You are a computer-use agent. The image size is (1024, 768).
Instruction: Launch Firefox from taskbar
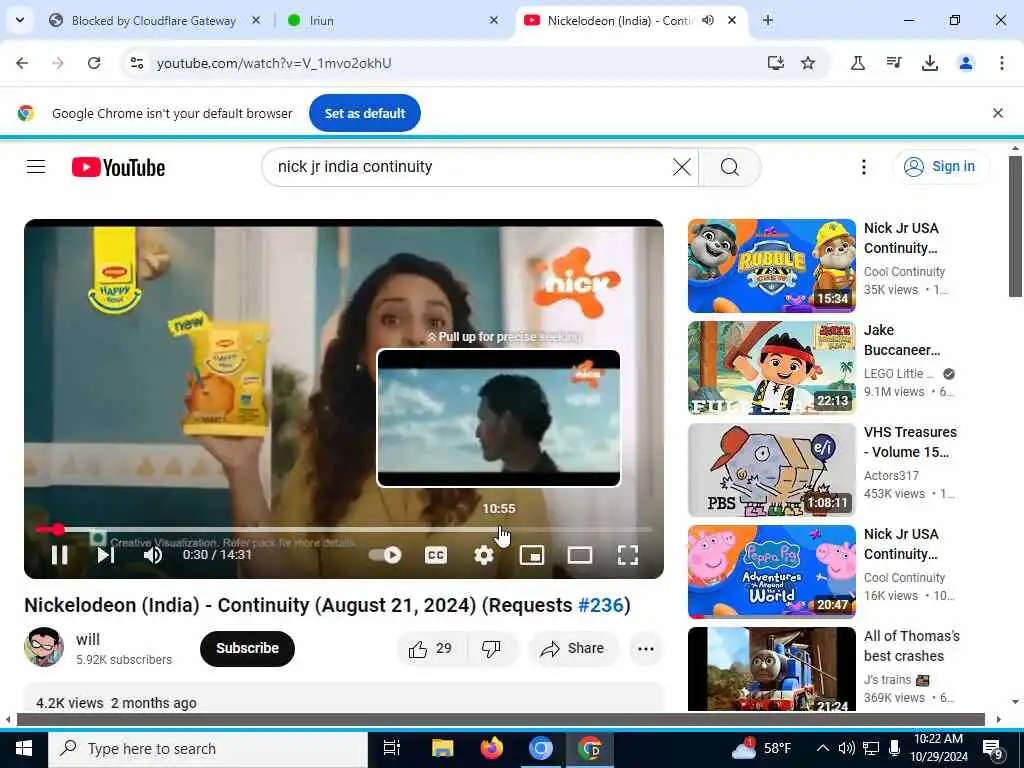(x=491, y=748)
